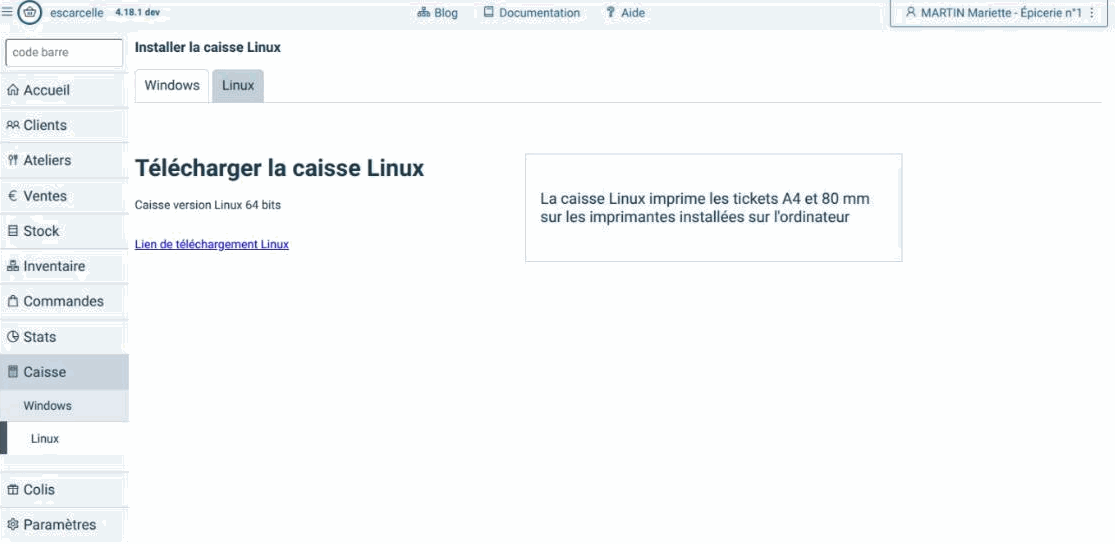
Task: Open the Documentation link
Action: click(x=532, y=13)
